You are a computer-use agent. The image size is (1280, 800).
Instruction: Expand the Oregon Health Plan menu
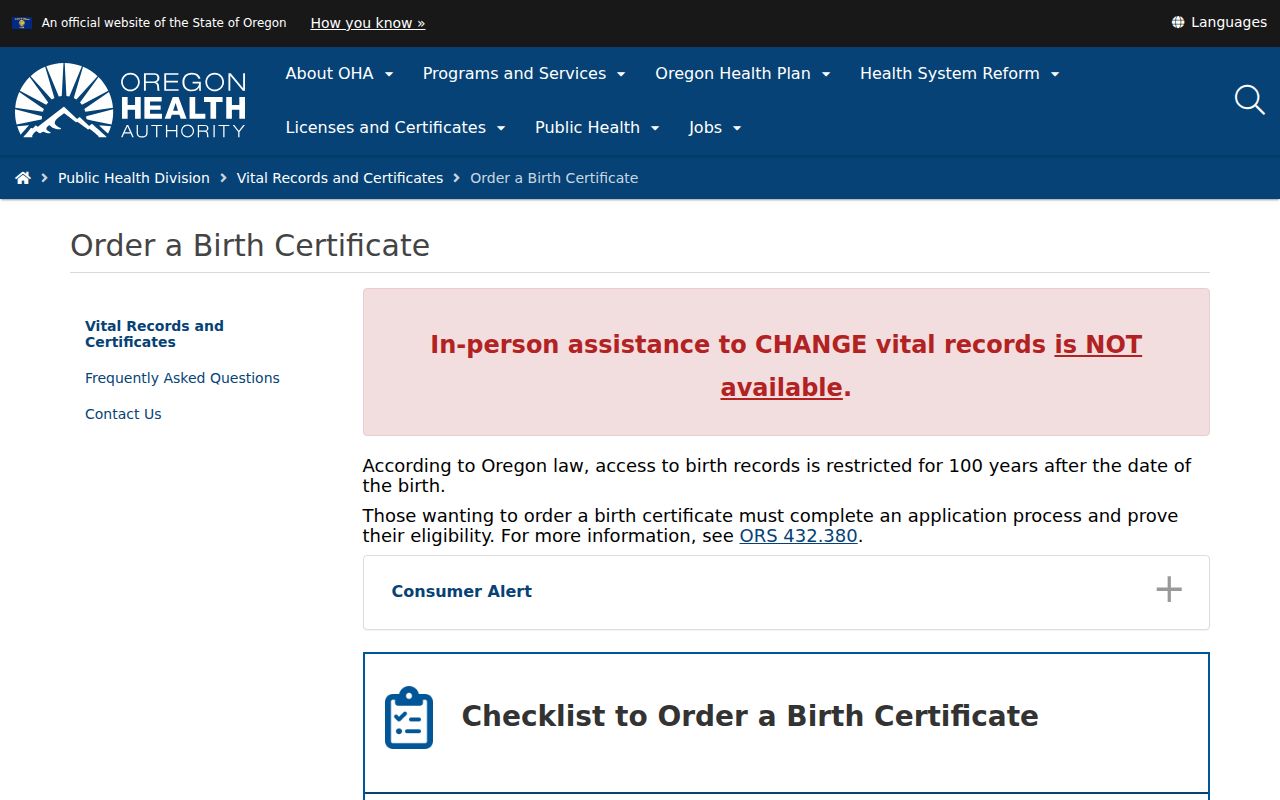click(743, 73)
